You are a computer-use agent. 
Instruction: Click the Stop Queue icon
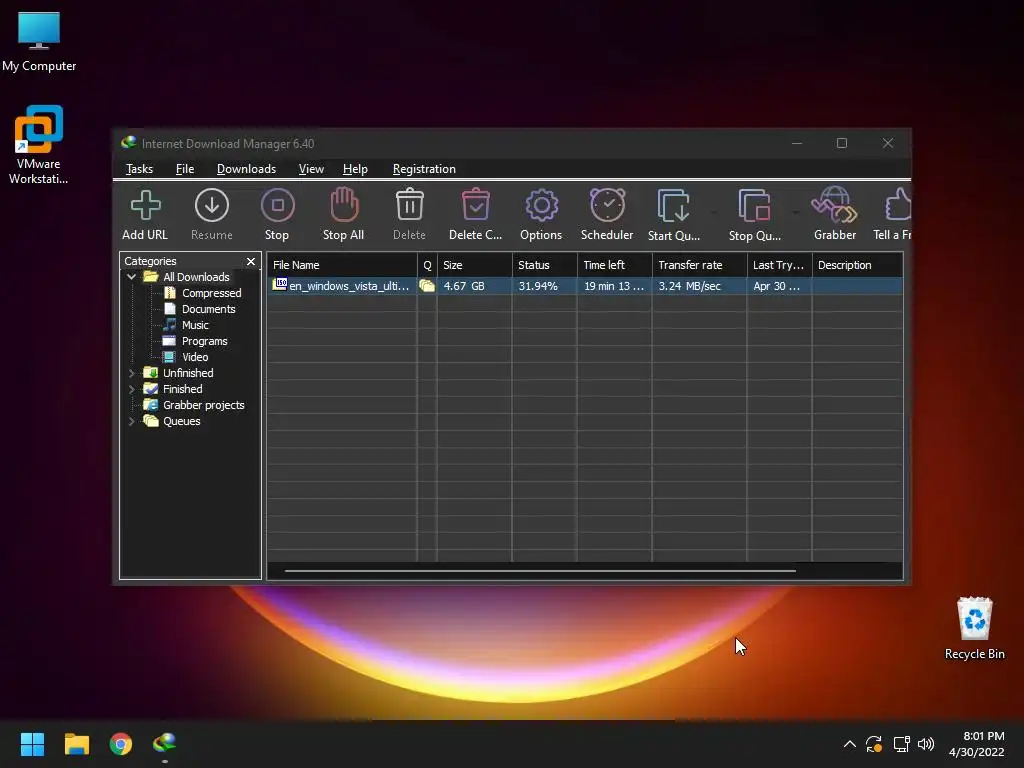coord(754,206)
